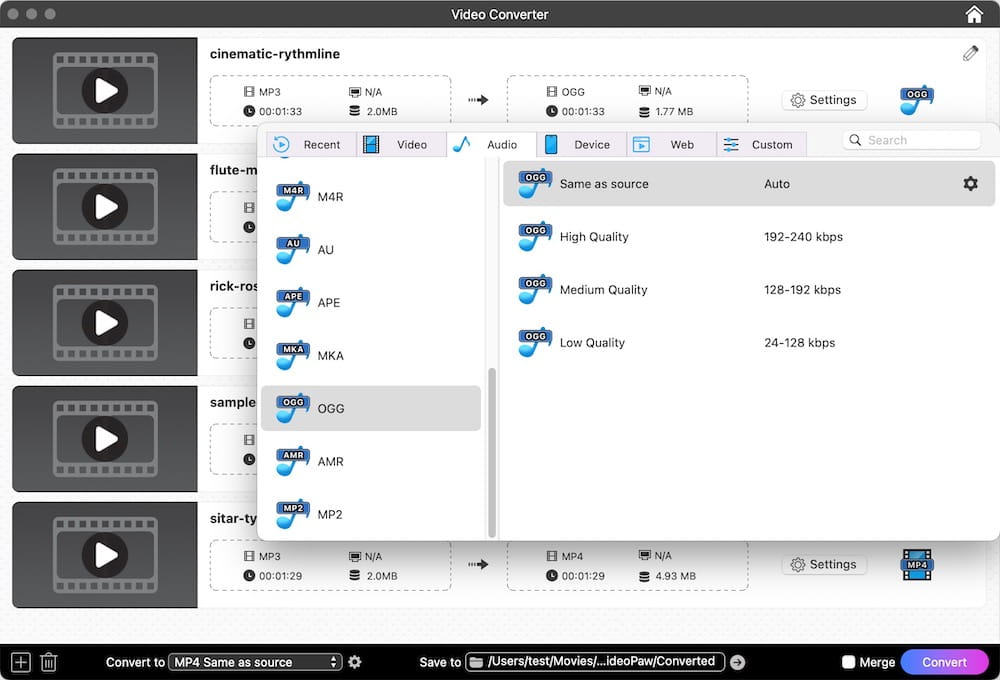The width and height of the screenshot is (1000, 680).
Task: Click the format list scrollbar
Action: (x=491, y=450)
